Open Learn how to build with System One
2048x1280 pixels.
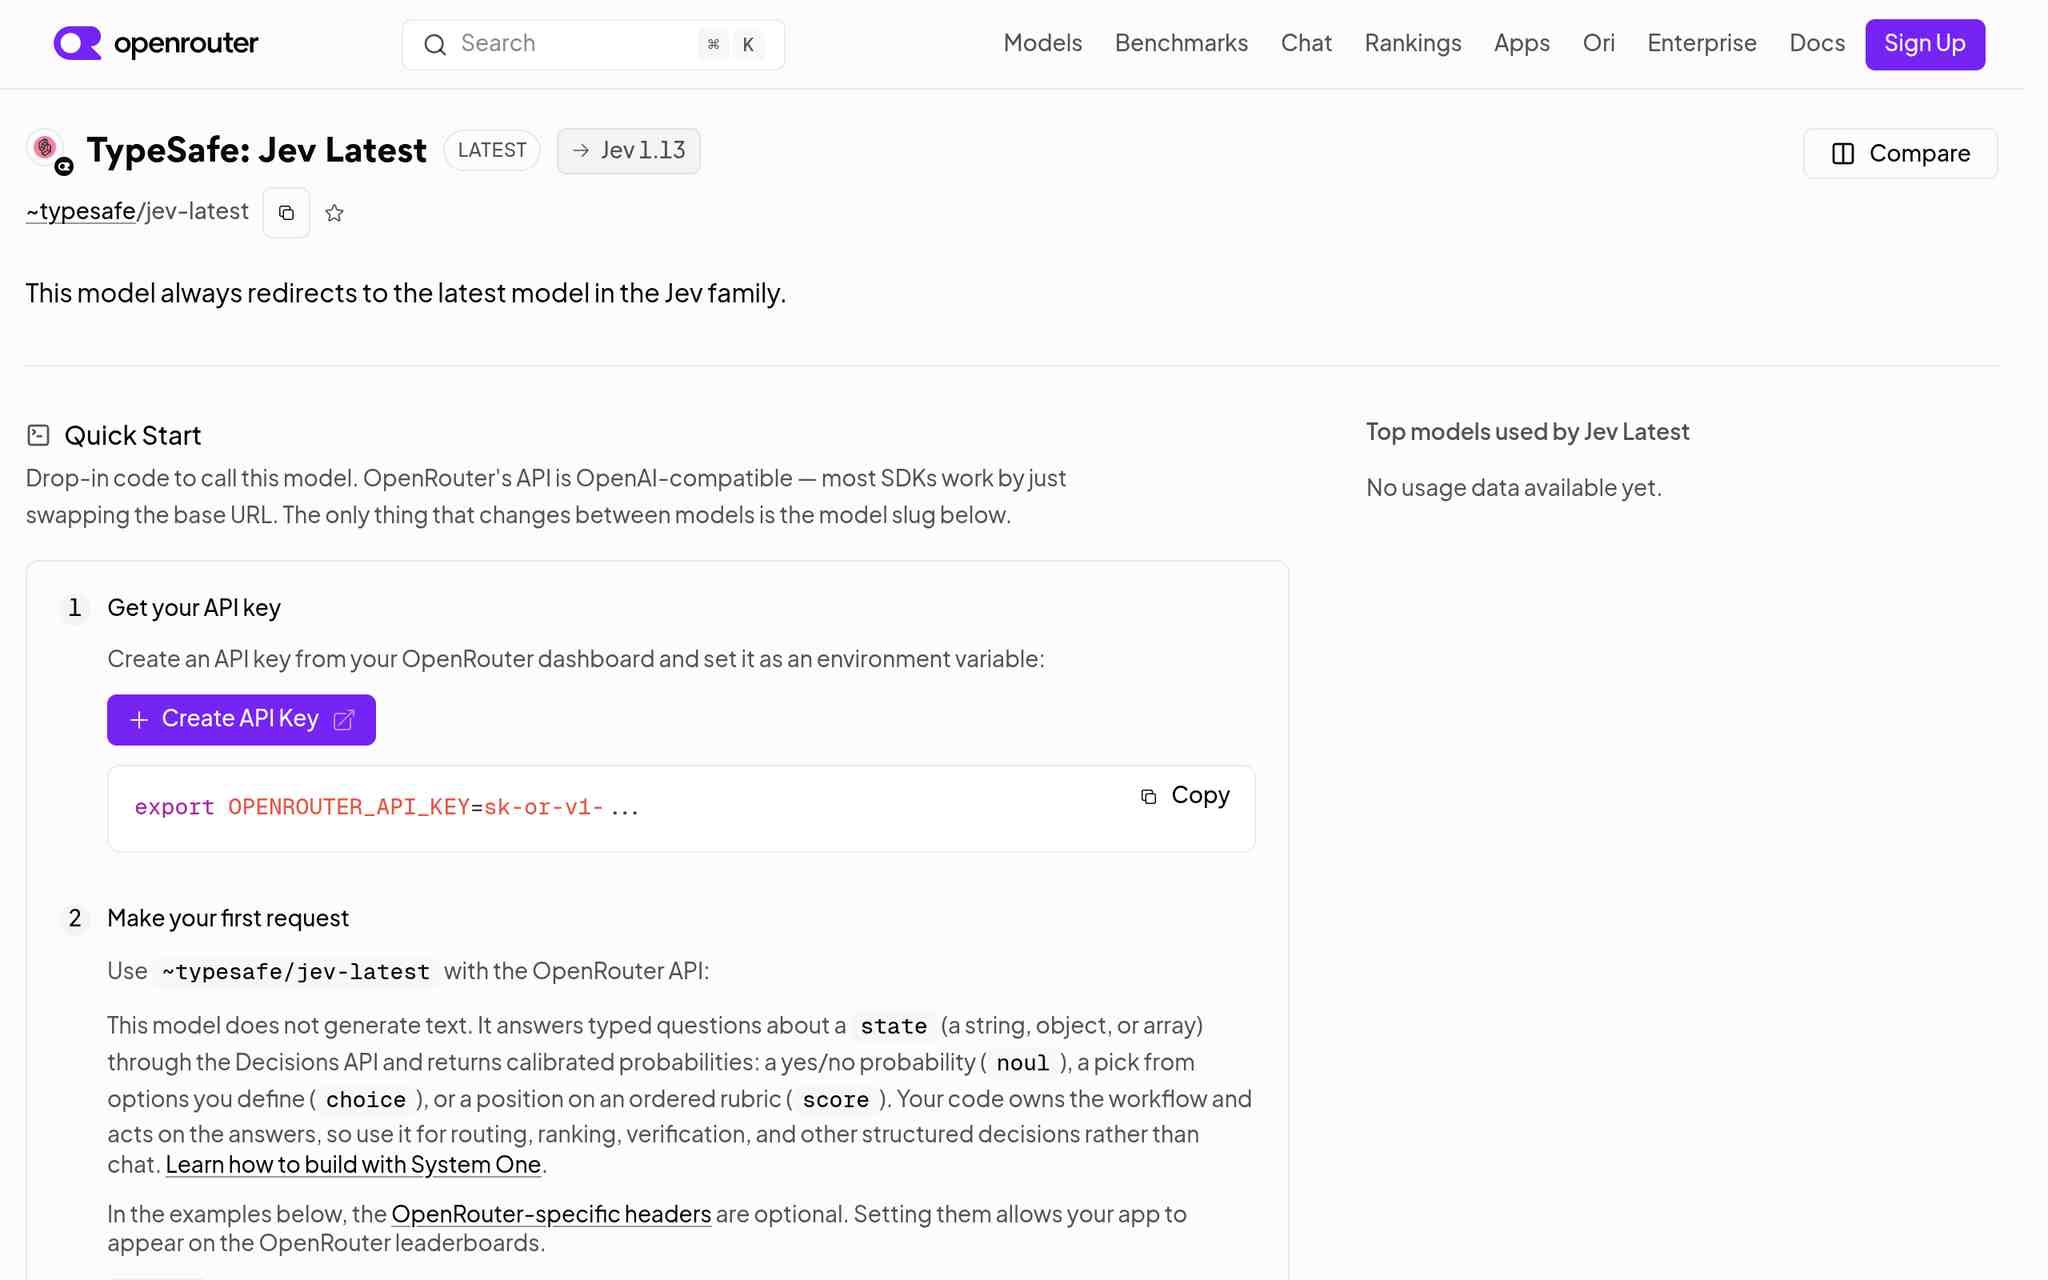pos(353,1164)
